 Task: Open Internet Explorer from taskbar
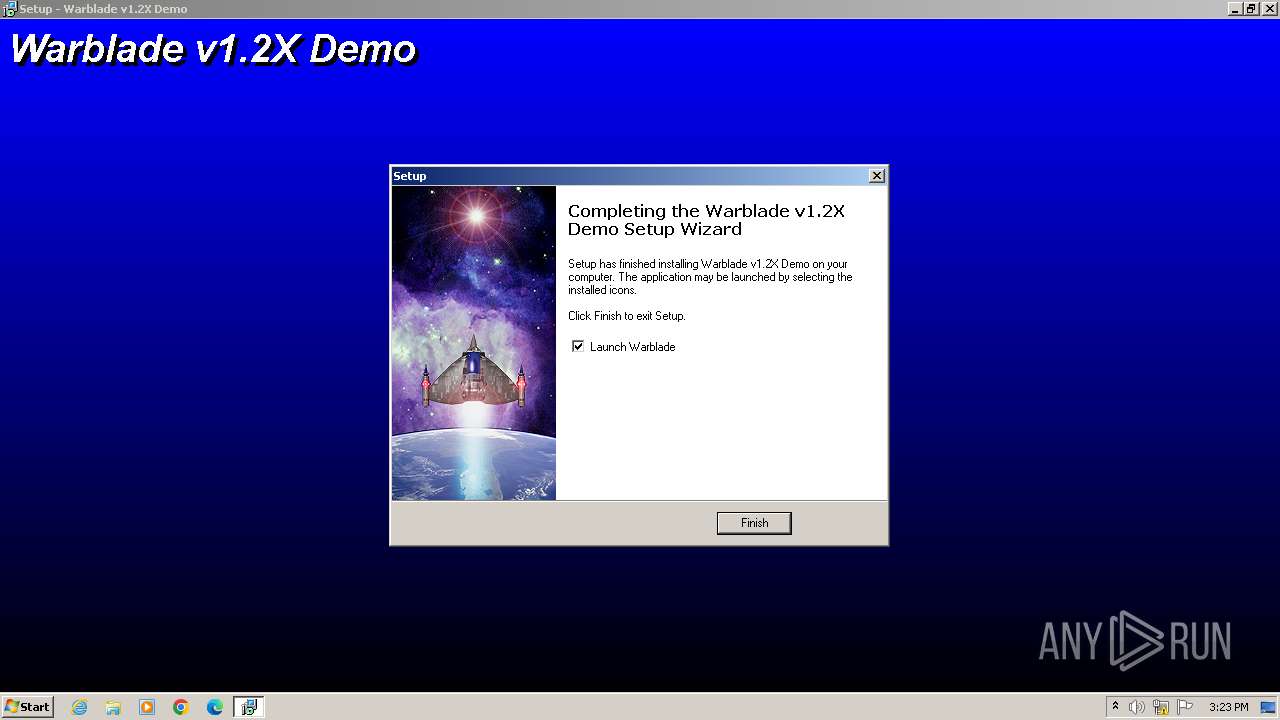(x=80, y=707)
